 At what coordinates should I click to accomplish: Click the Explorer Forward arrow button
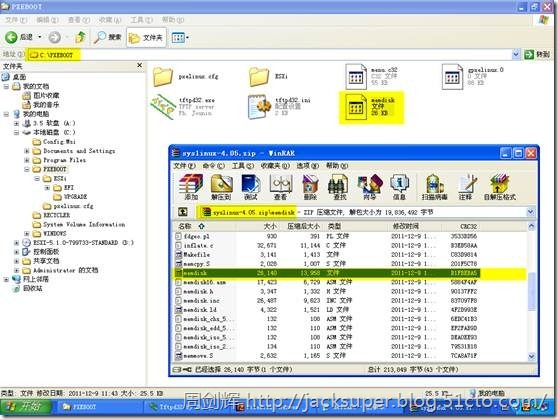coord(54,37)
